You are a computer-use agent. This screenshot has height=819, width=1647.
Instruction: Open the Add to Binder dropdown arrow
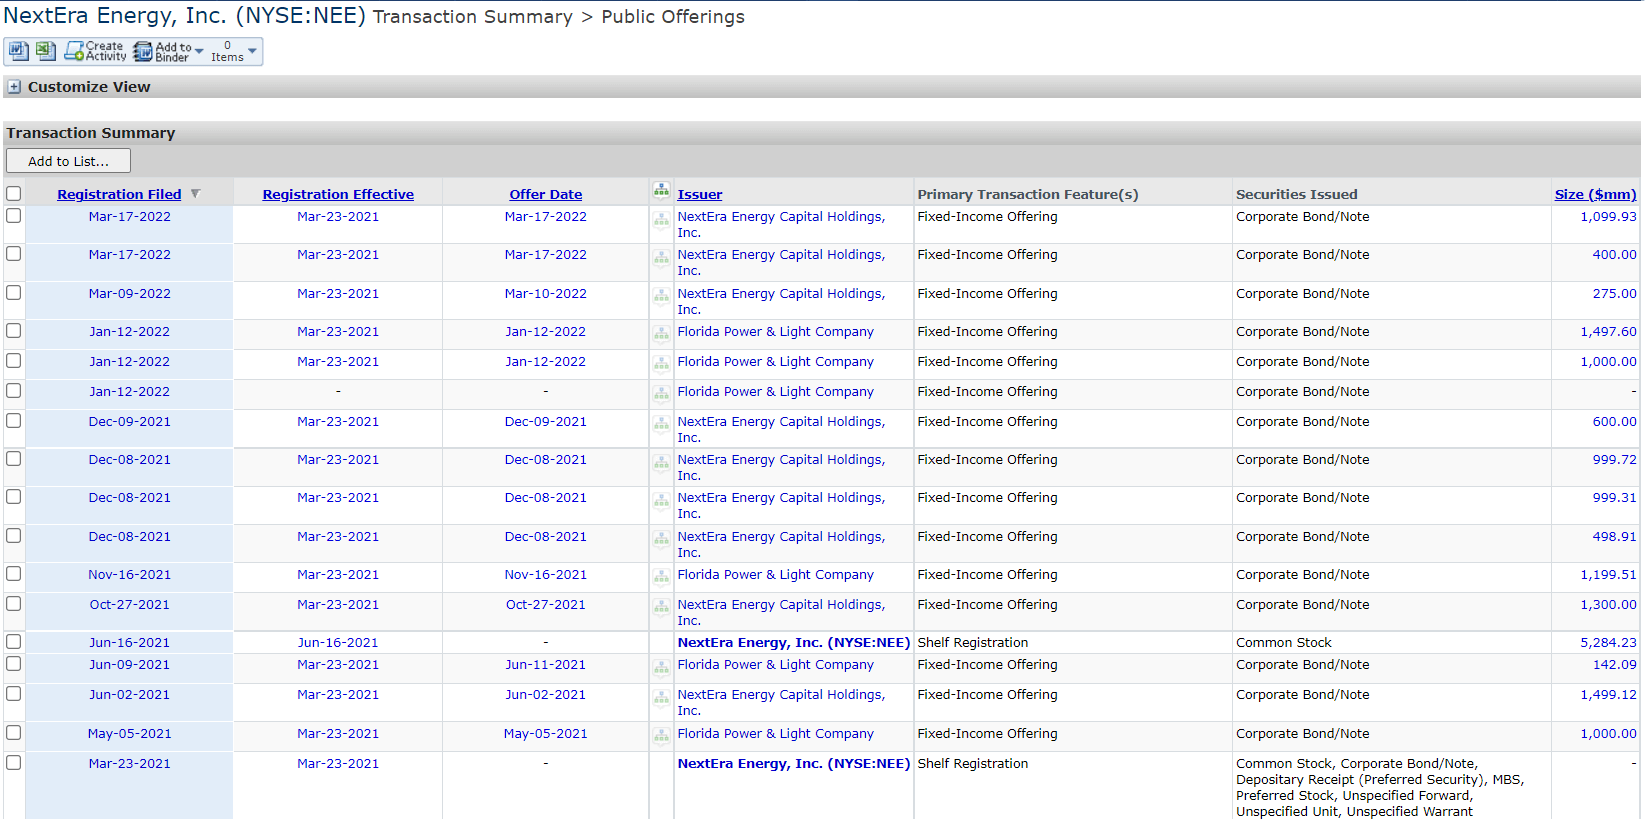pos(199,51)
